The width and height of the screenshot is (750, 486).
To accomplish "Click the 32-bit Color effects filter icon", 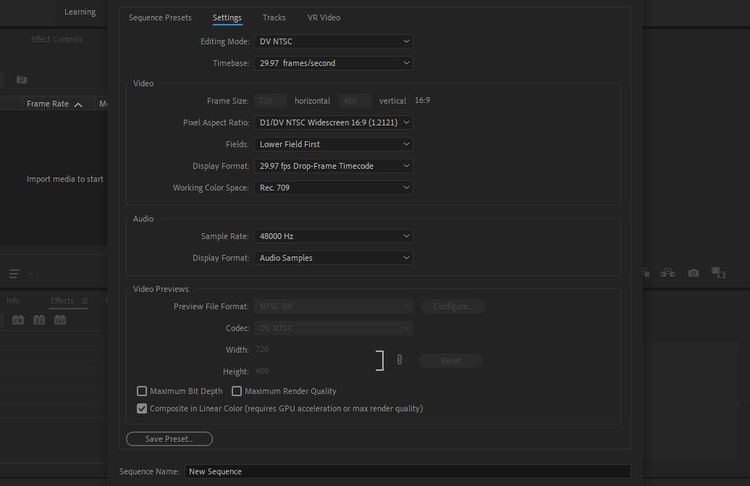I will [x=39, y=320].
